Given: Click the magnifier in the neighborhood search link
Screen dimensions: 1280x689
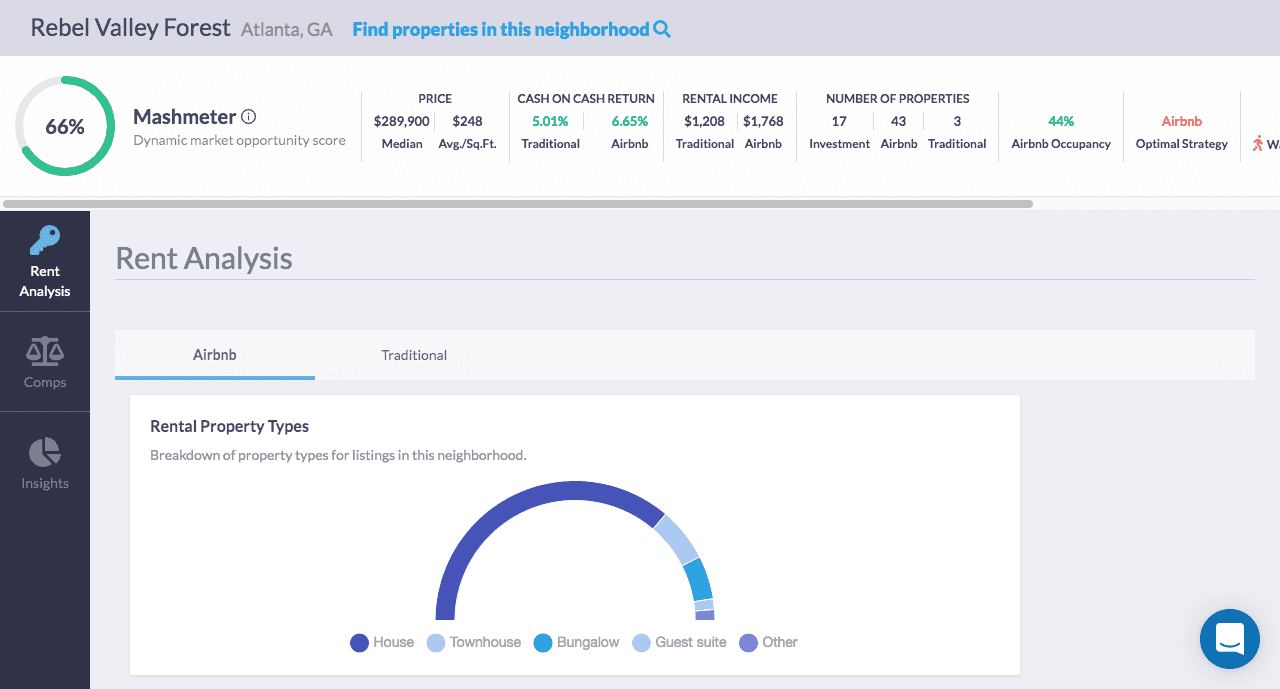Looking at the screenshot, I should [x=663, y=29].
